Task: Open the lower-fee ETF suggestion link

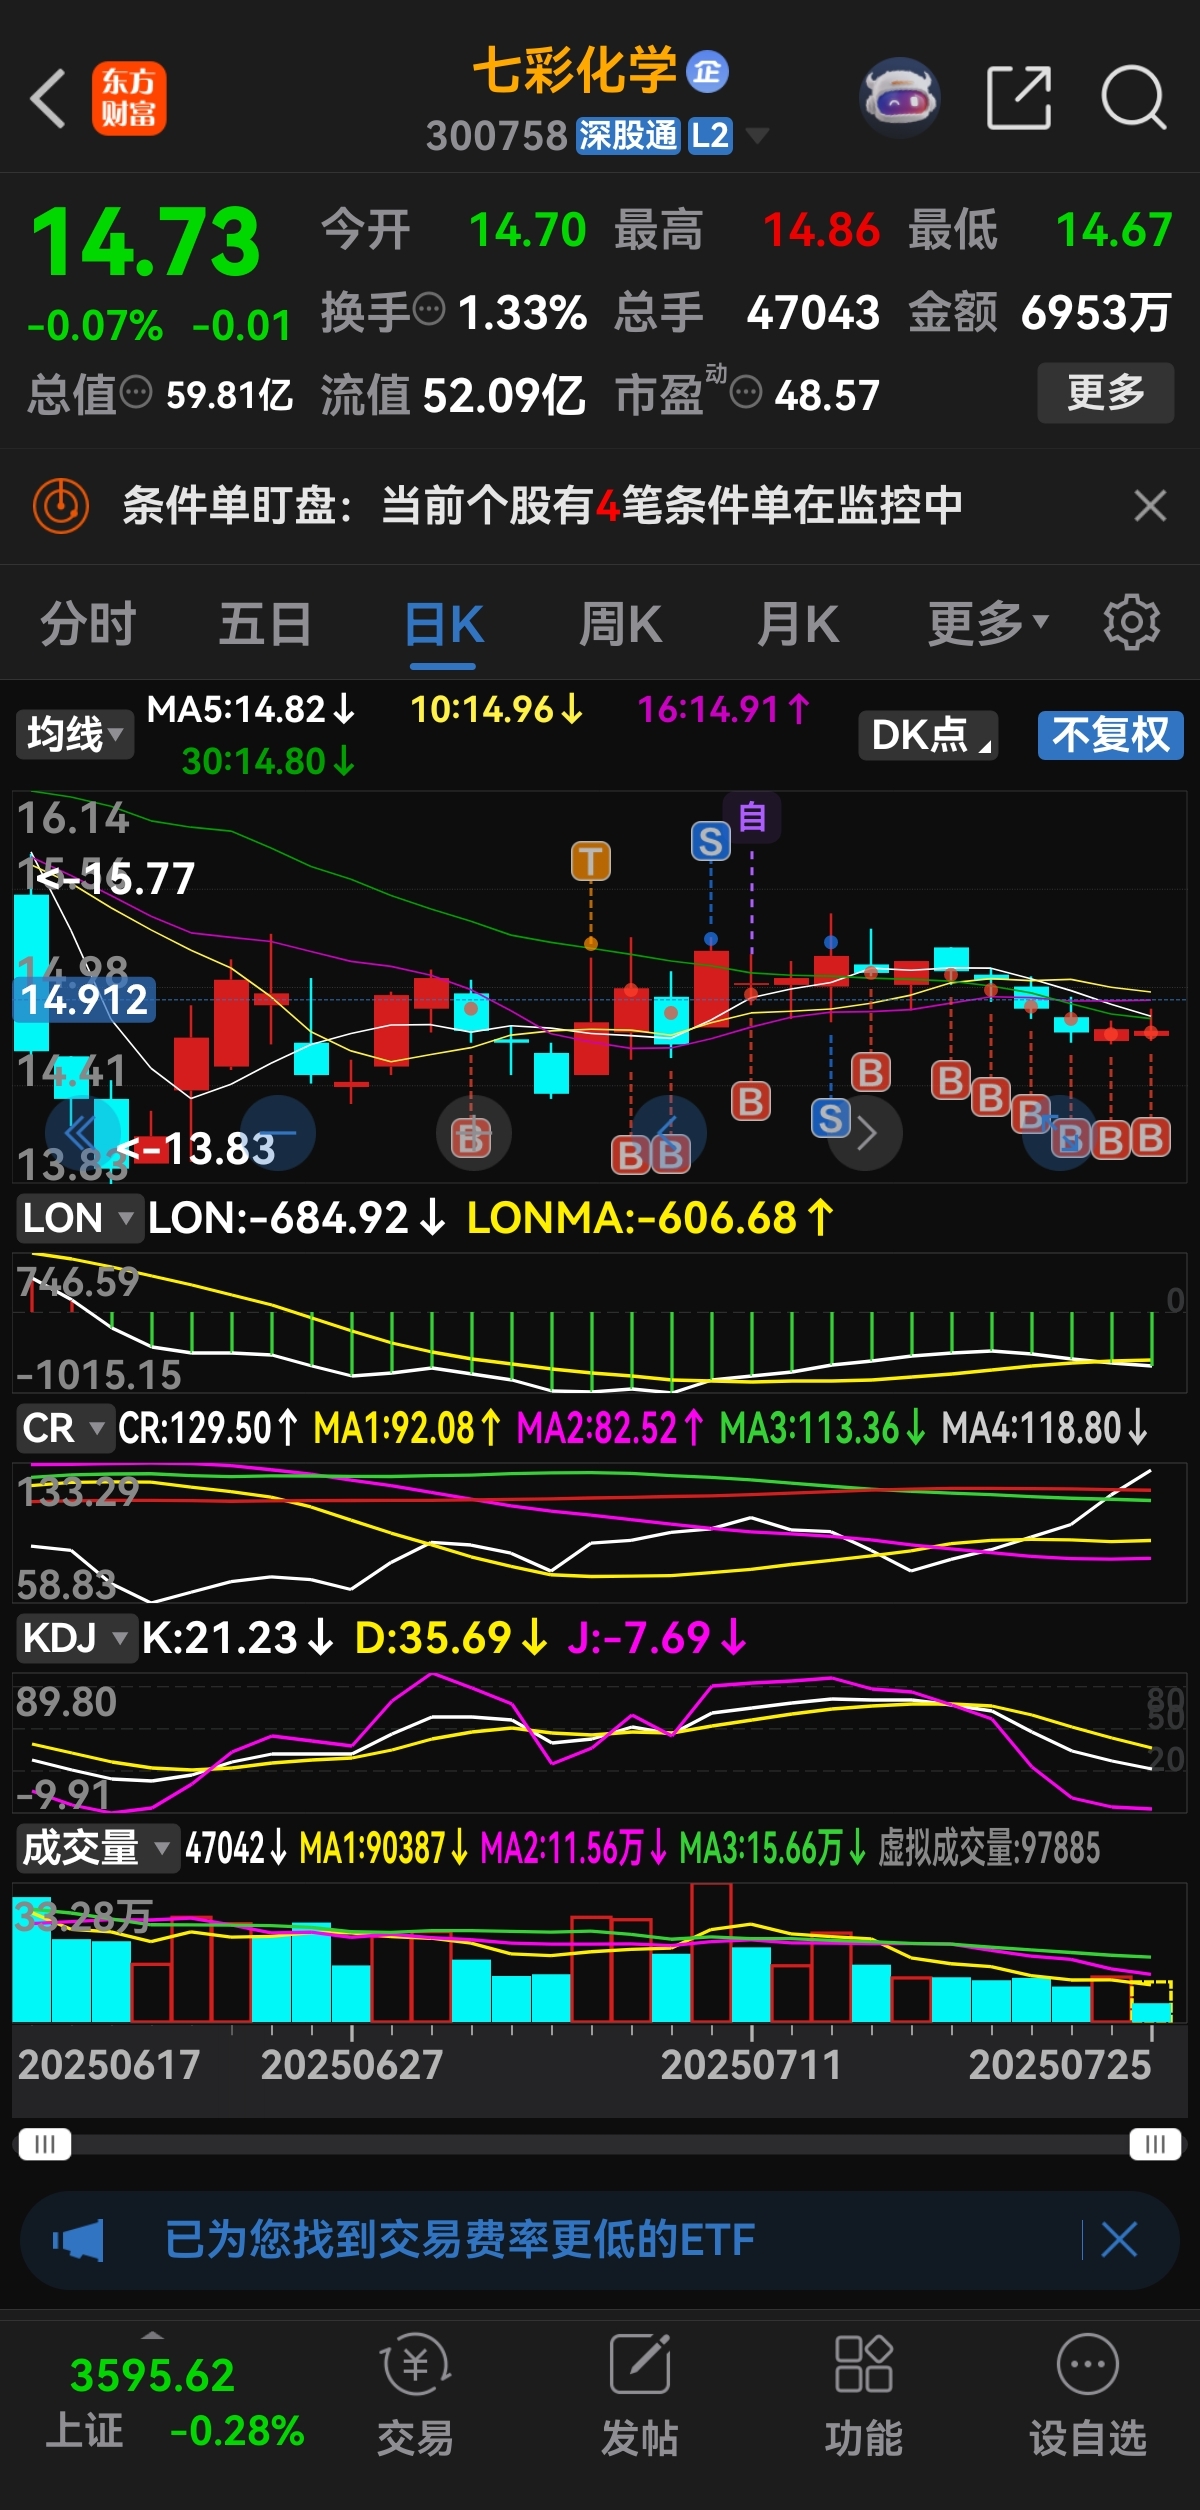Action: click(460, 2240)
